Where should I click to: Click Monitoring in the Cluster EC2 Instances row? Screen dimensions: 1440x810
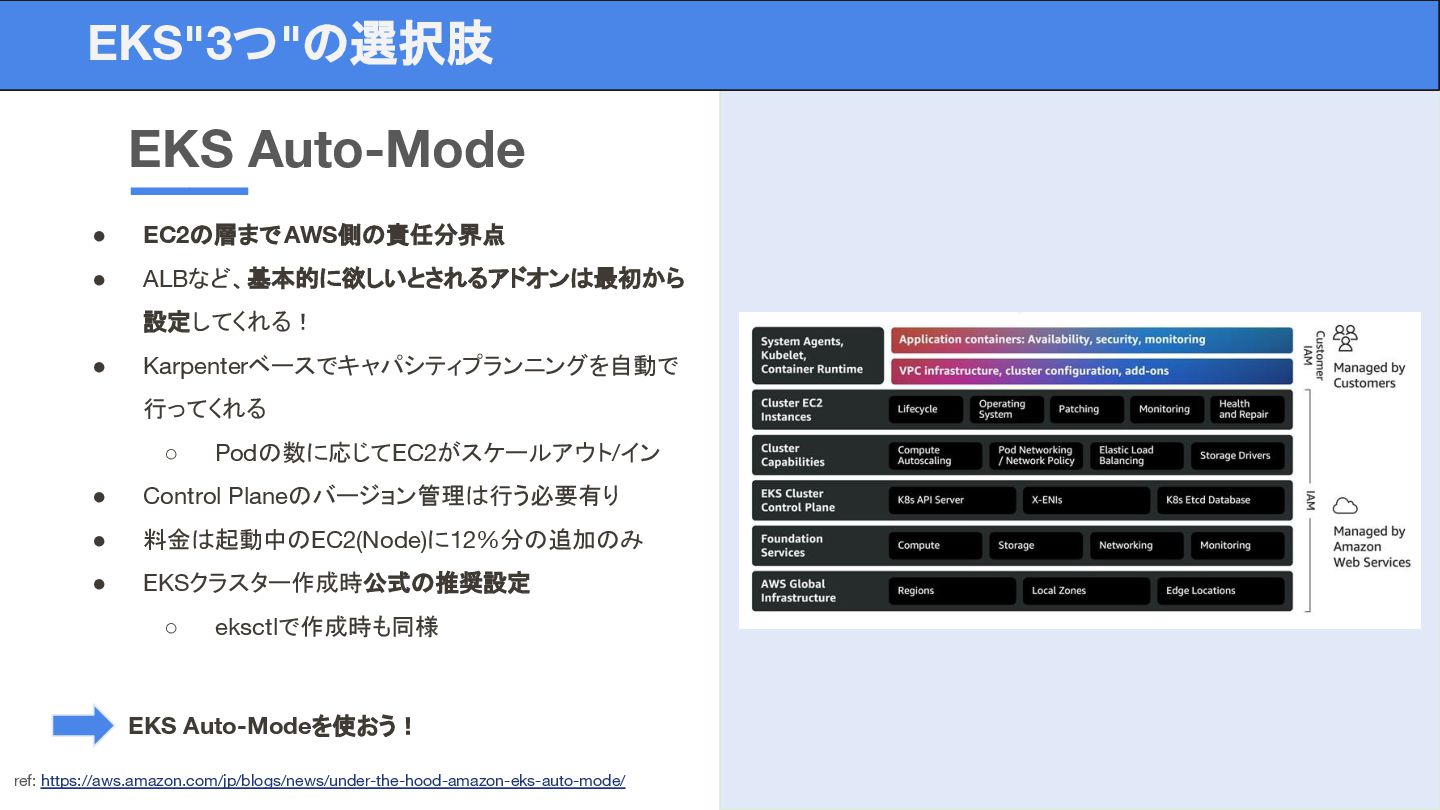[x=1167, y=409]
